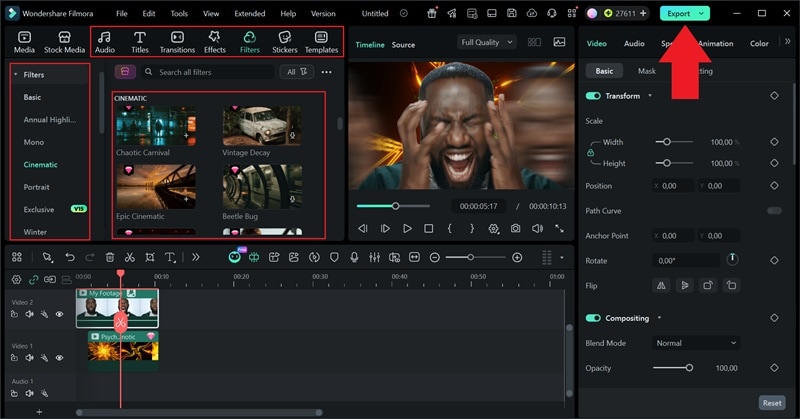Open the Audio tab
800x419 pixels.
coord(105,42)
